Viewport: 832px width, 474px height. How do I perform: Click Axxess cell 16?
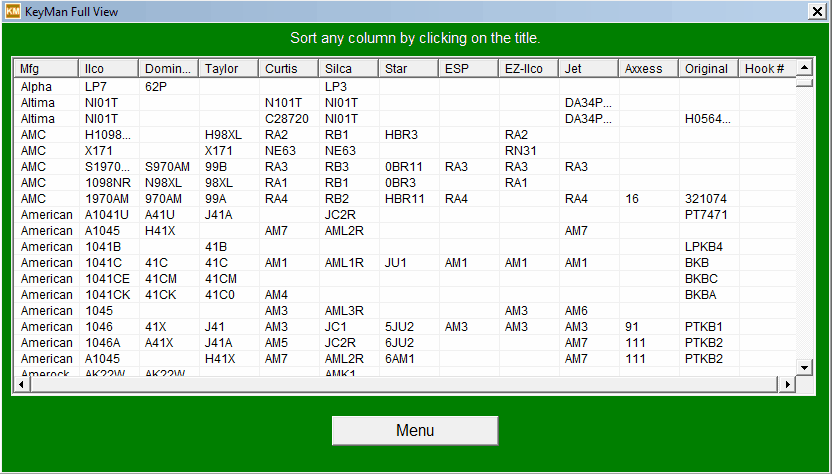pyautogui.click(x=632, y=199)
